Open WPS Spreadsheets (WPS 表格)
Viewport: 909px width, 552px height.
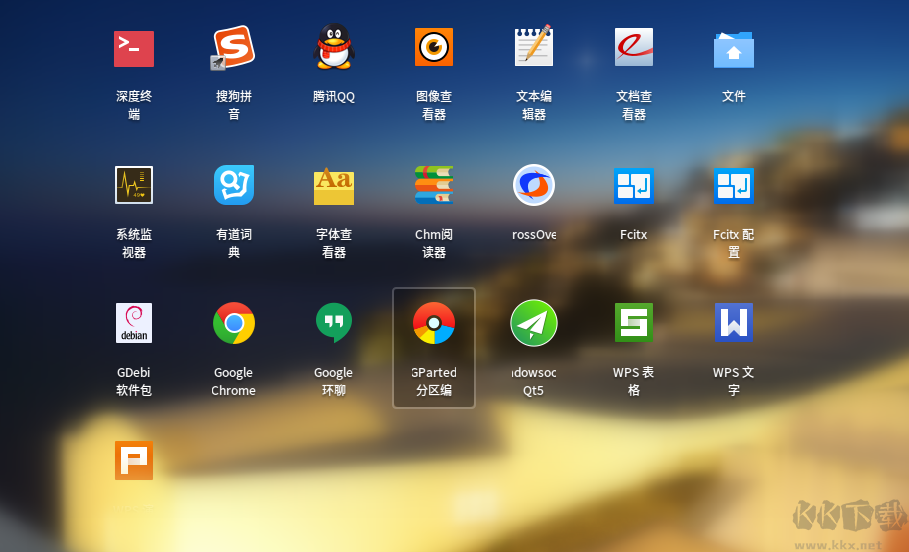point(634,324)
